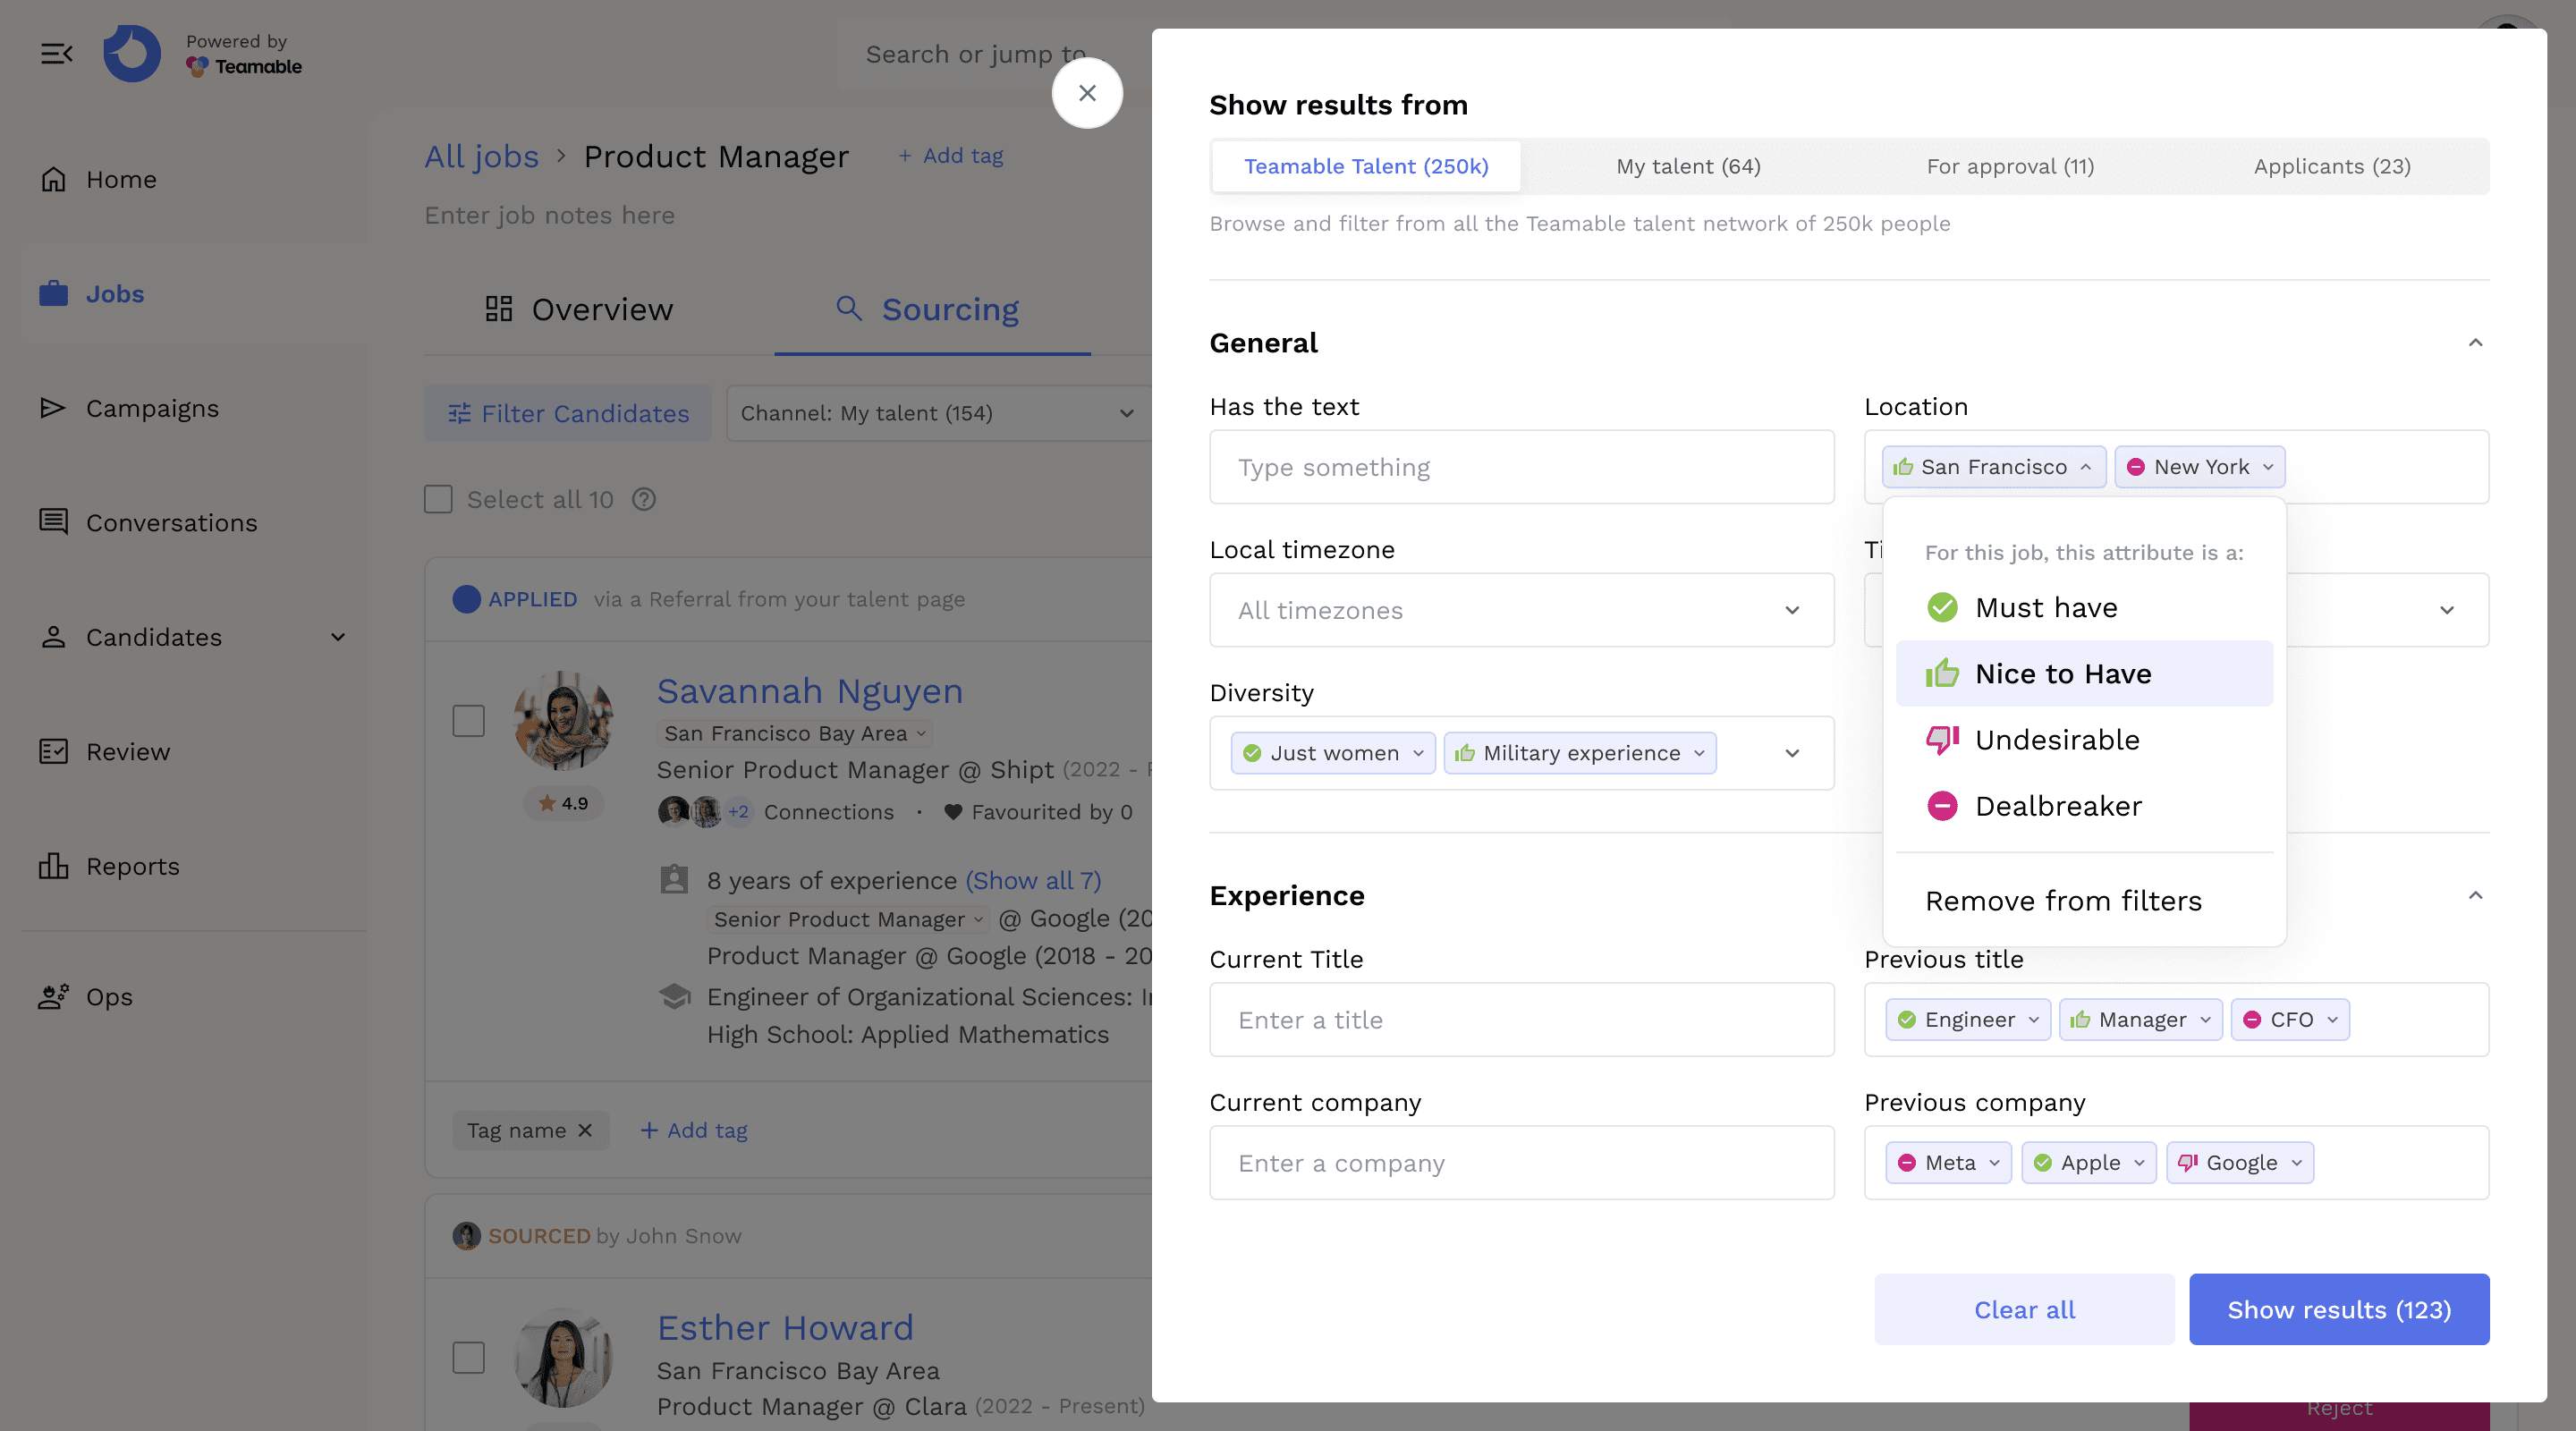Image resolution: width=2576 pixels, height=1431 pixels.
Task: Close the filter panel with X
Action: pyautogui.click(x=1087, y=93)
